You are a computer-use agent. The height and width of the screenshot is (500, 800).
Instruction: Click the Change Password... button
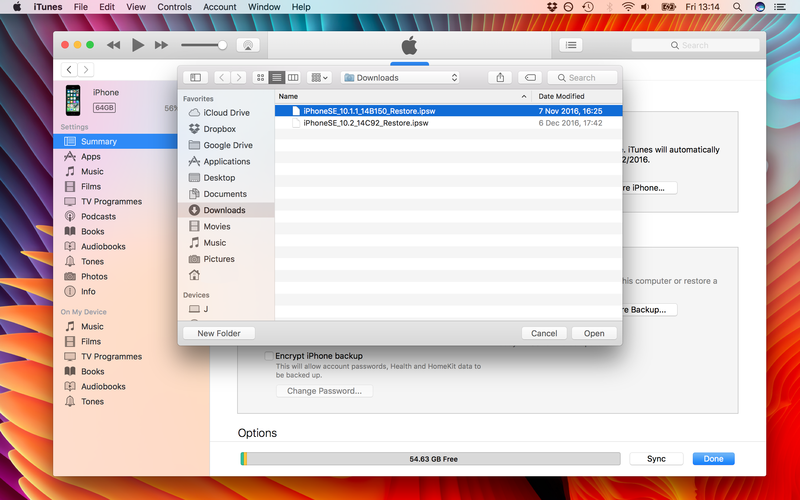[324, 391]
